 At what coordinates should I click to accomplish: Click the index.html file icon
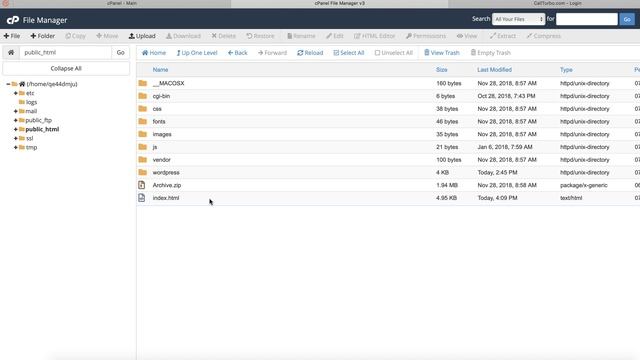pos(142,198)
